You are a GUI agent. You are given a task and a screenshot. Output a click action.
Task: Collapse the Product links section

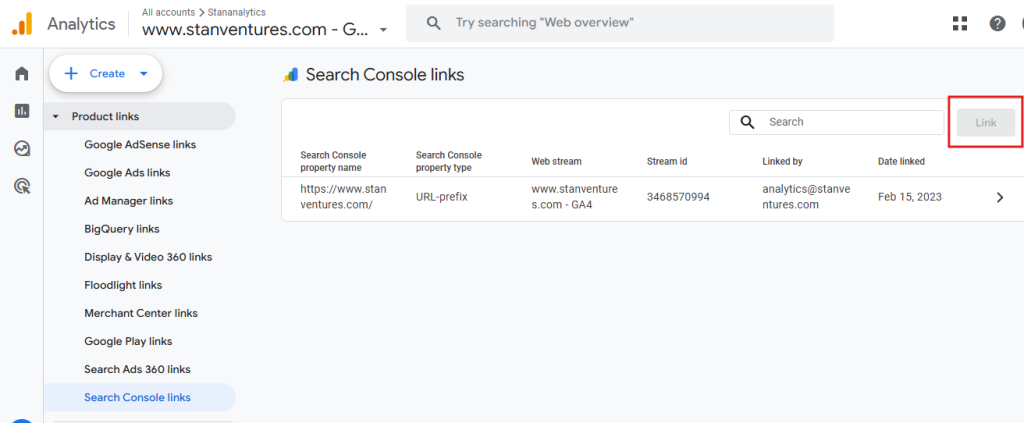click(56, 117)
